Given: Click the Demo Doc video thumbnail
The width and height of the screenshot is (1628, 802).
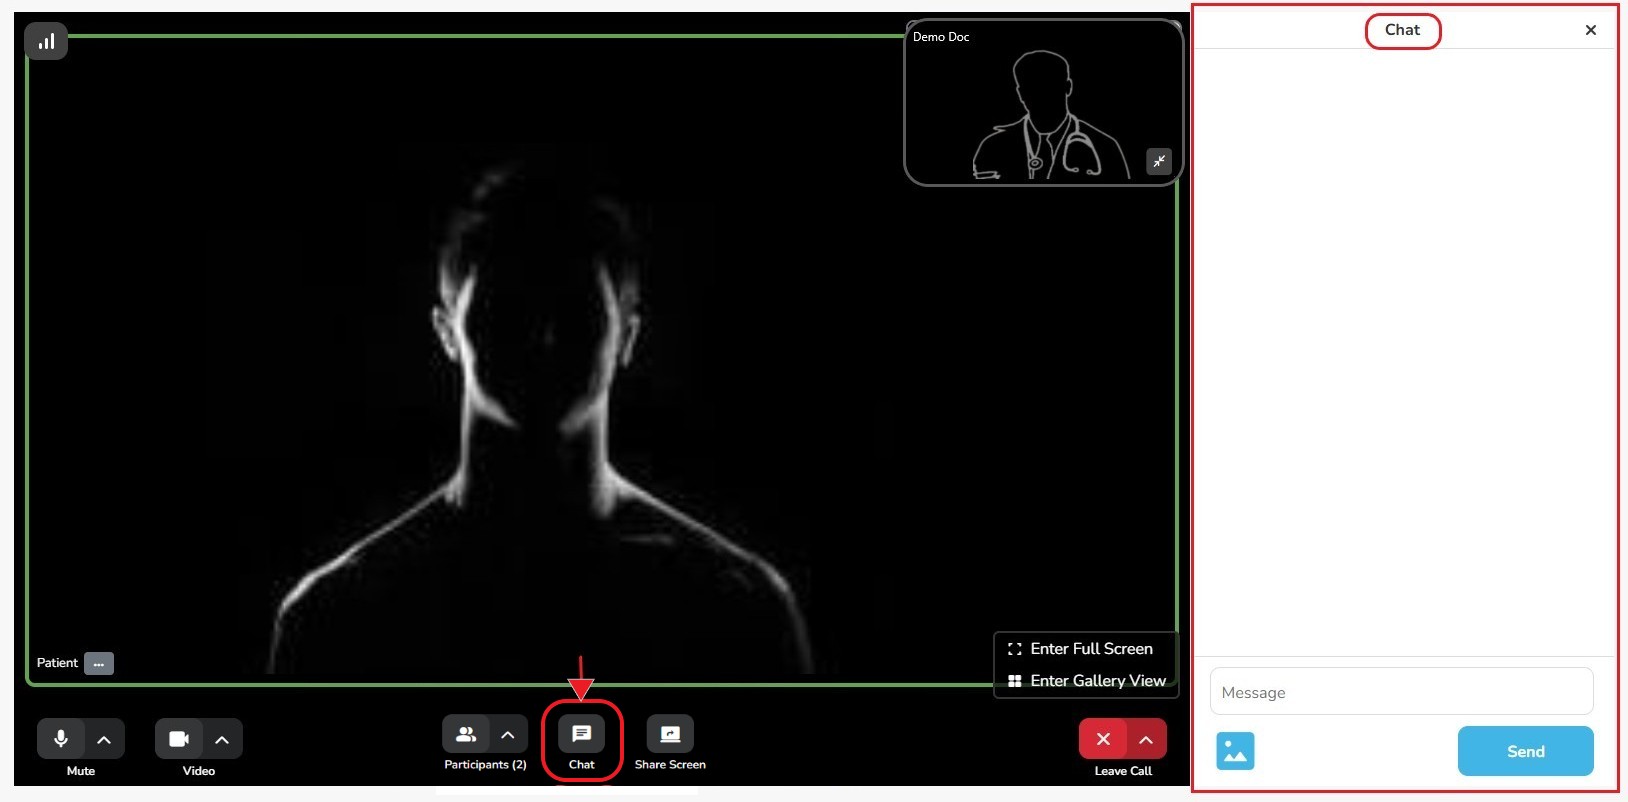Looking at the screenshot, I should (x=1040, y=105).
